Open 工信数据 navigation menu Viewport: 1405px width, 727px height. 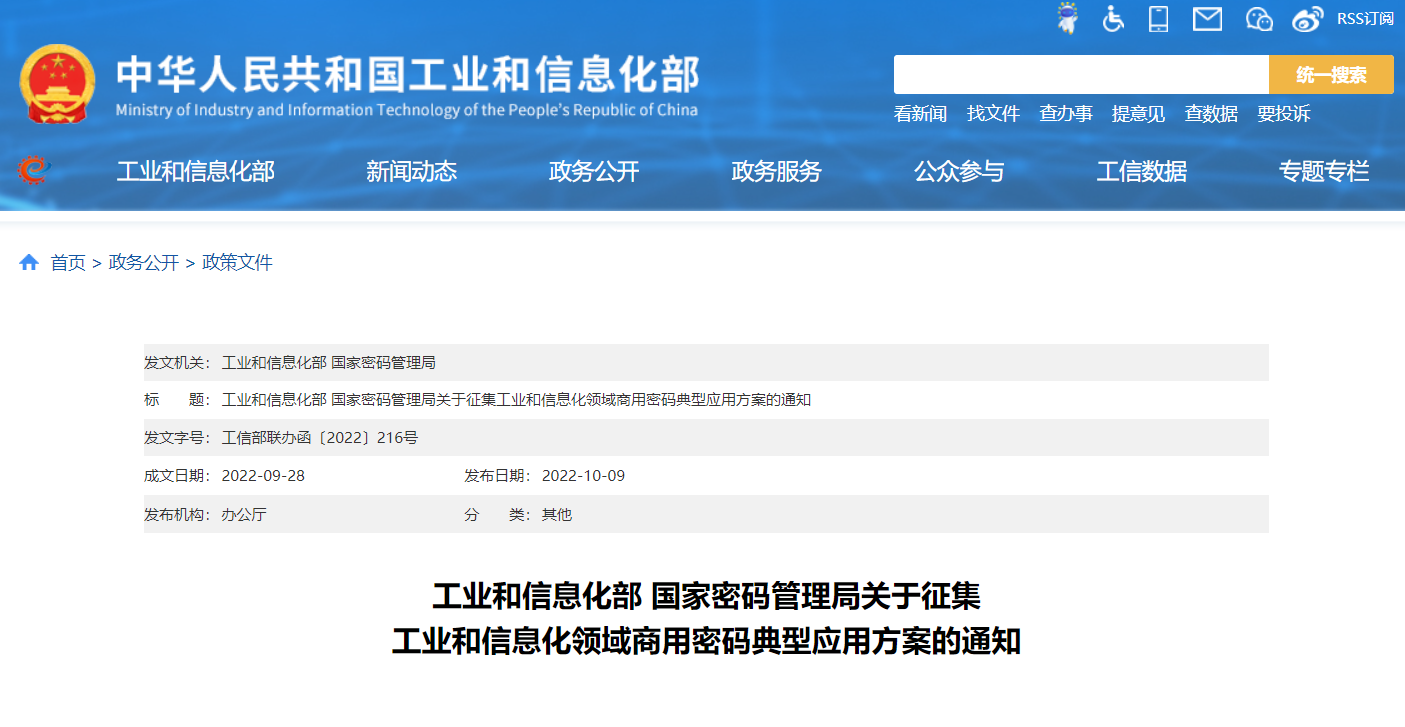pyautogui.click(x=1141, y=172)
